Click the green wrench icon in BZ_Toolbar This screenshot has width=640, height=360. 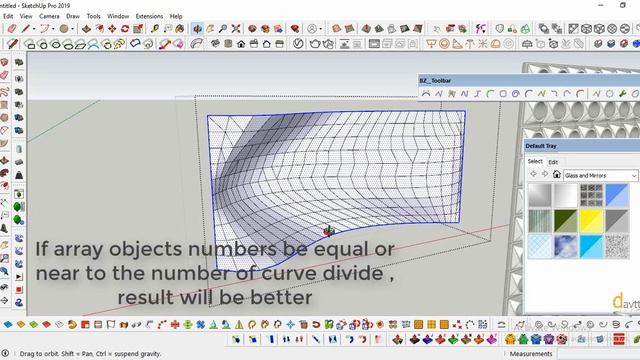click(622, 94)
